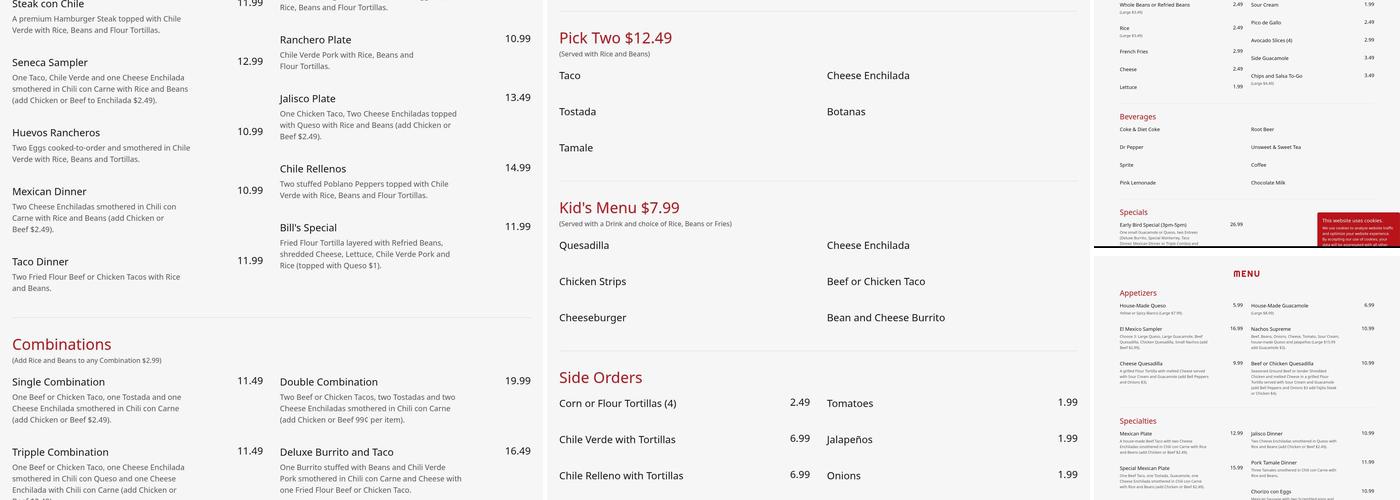This screenshot has height=500, width=1400.
Task: Click the Bill's Special menu entry
Action: 308,228
